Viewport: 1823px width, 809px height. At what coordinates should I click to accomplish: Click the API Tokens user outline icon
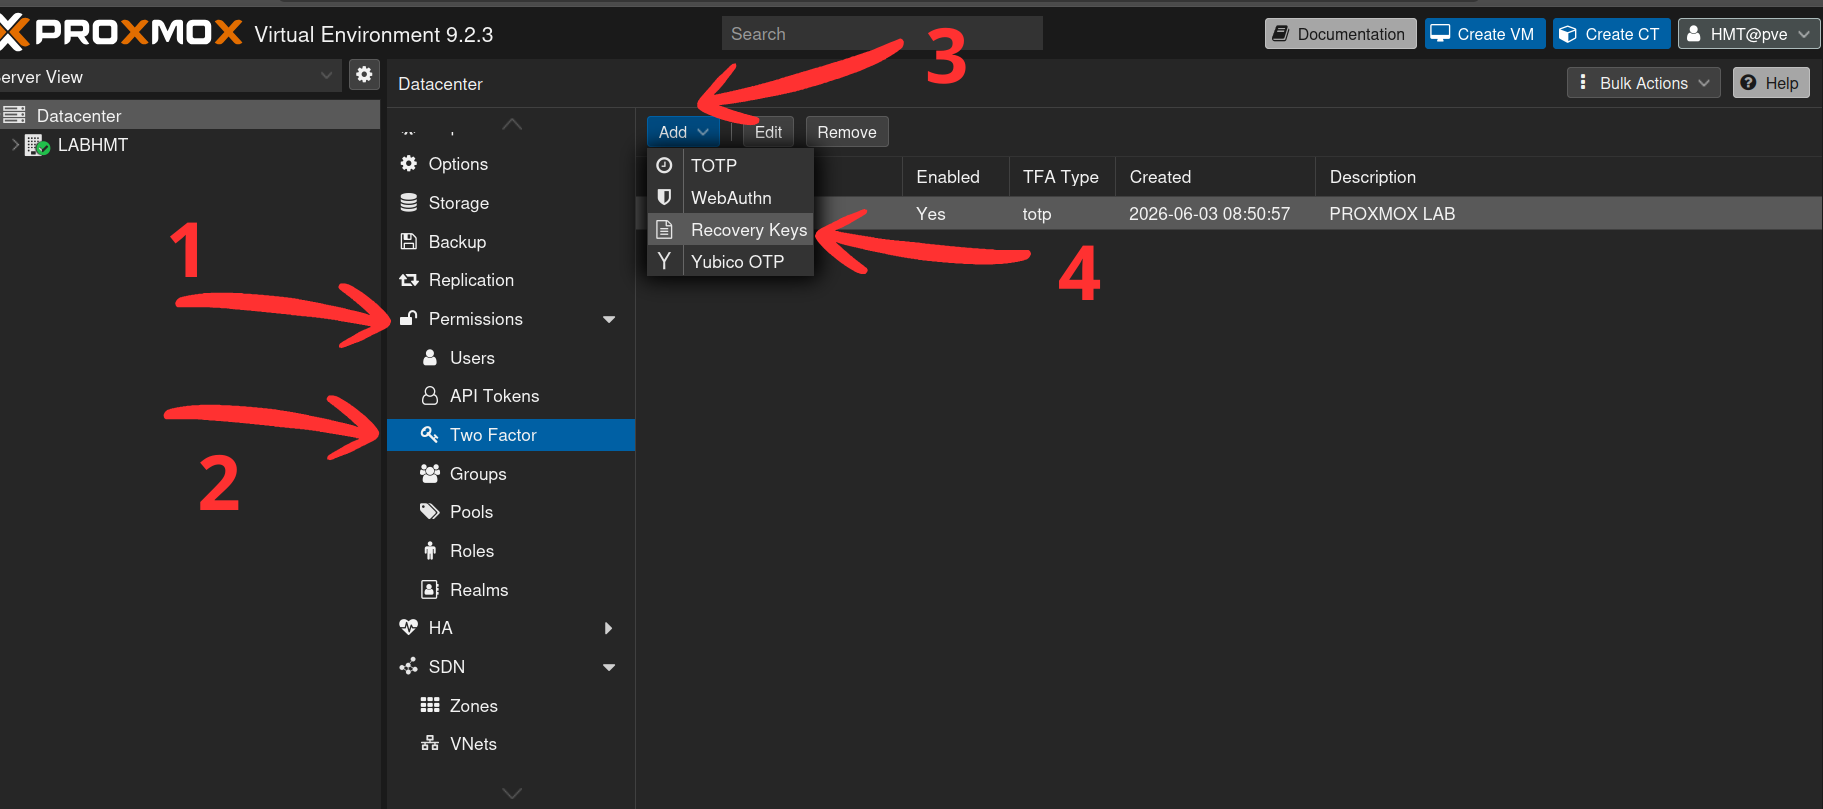430,396
